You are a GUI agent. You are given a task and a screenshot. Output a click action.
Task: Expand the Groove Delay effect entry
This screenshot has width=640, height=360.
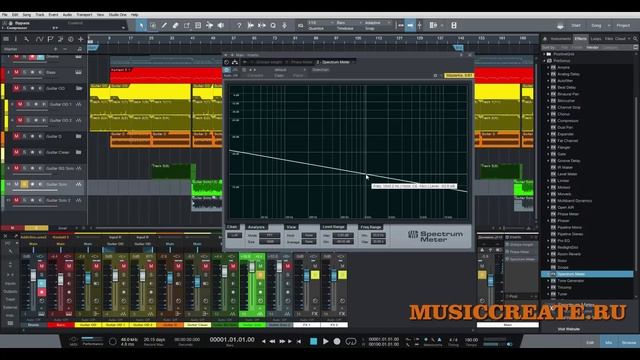point(548,161)
